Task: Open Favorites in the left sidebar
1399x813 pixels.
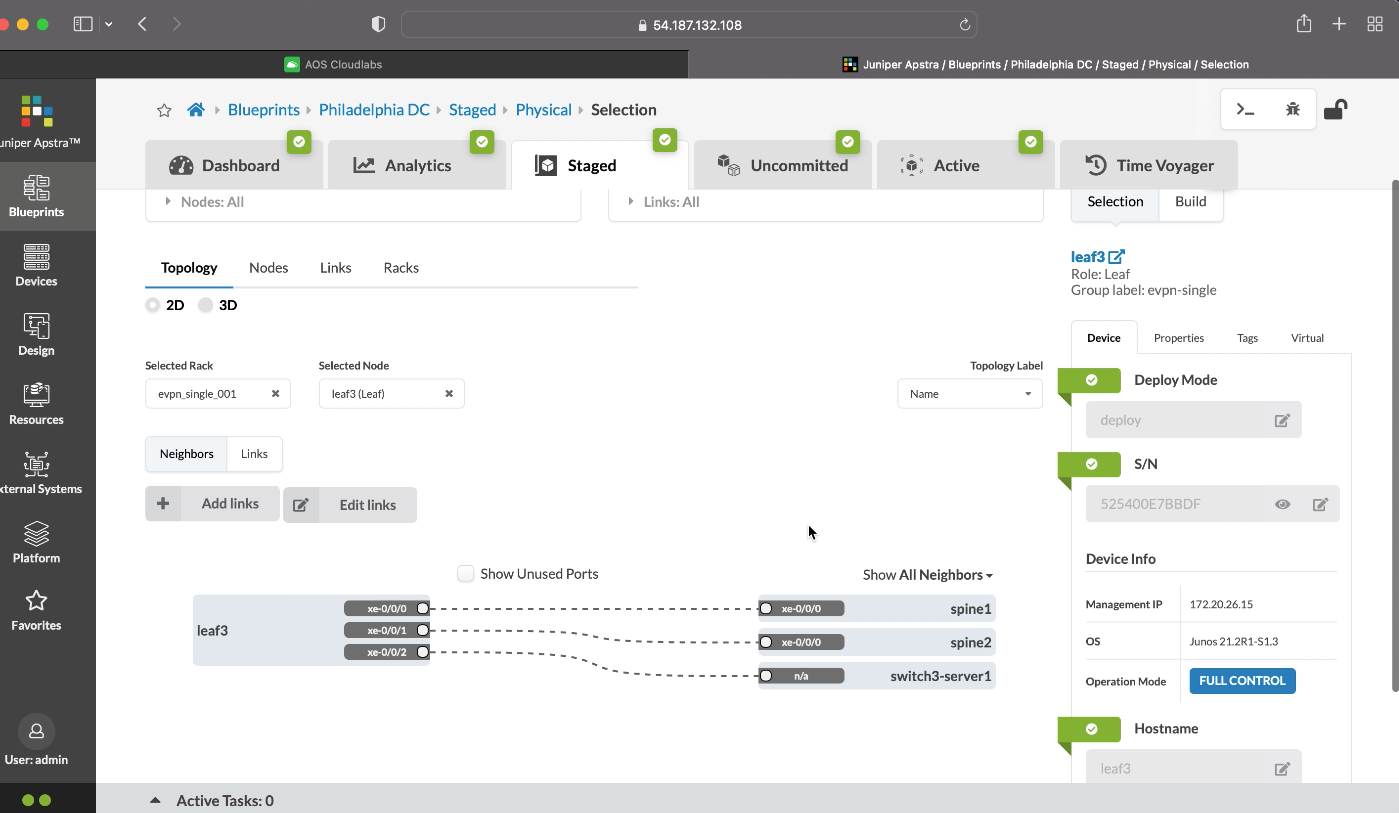Action: (x=37, y=610)
